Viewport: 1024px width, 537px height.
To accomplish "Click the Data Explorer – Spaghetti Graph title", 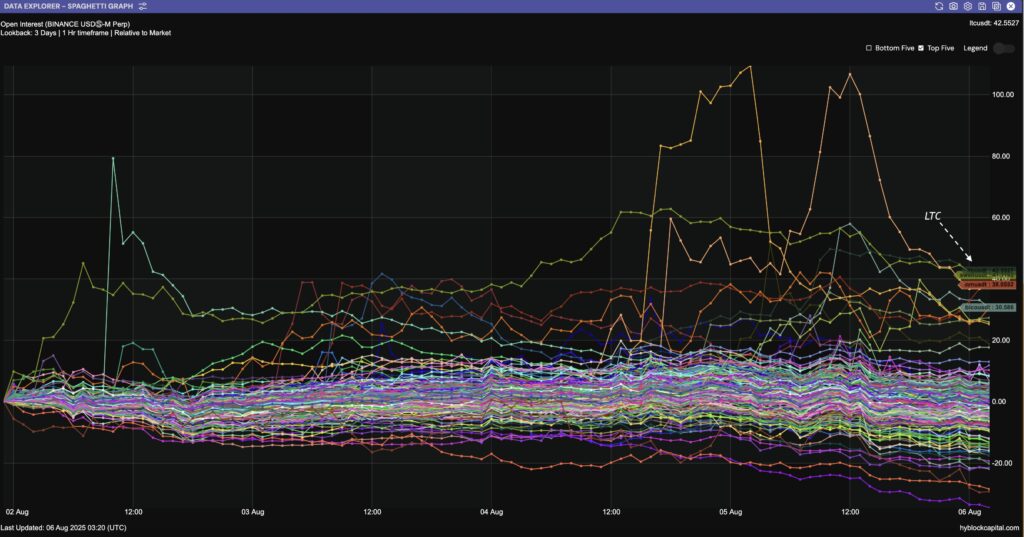I will pyautogui.click(x=68, y=6).
